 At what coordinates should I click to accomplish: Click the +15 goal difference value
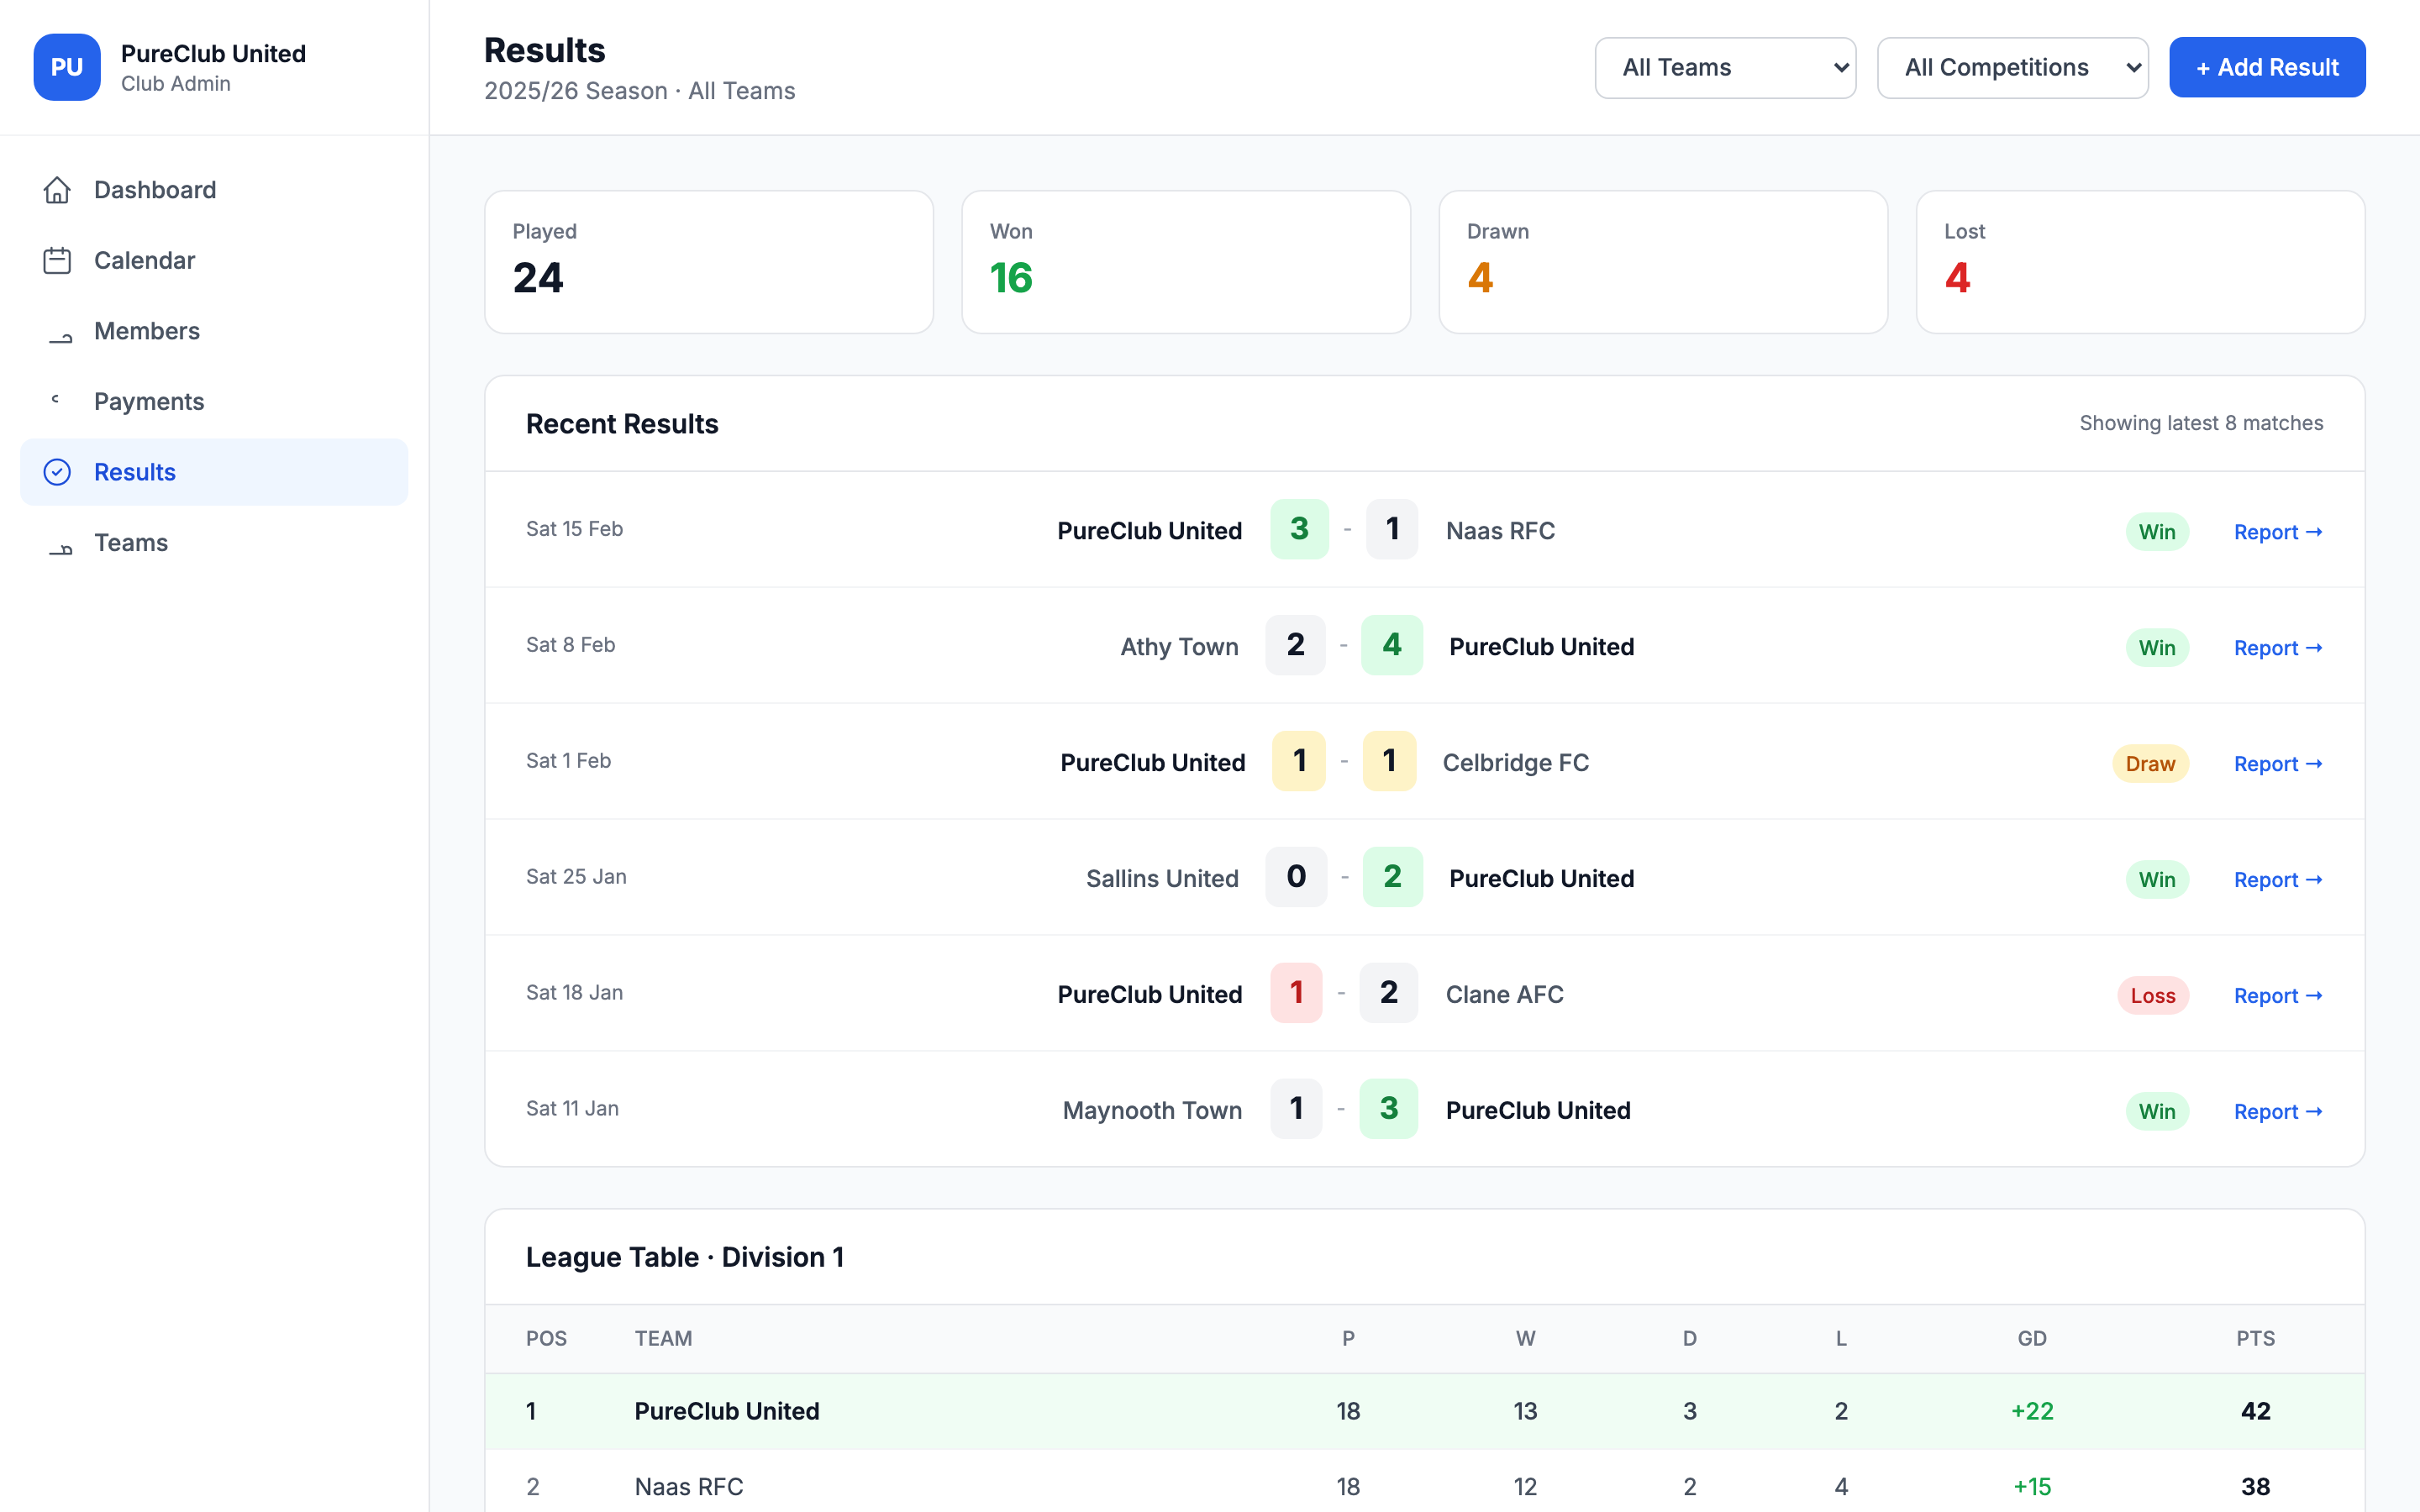click(2032, 1487)
